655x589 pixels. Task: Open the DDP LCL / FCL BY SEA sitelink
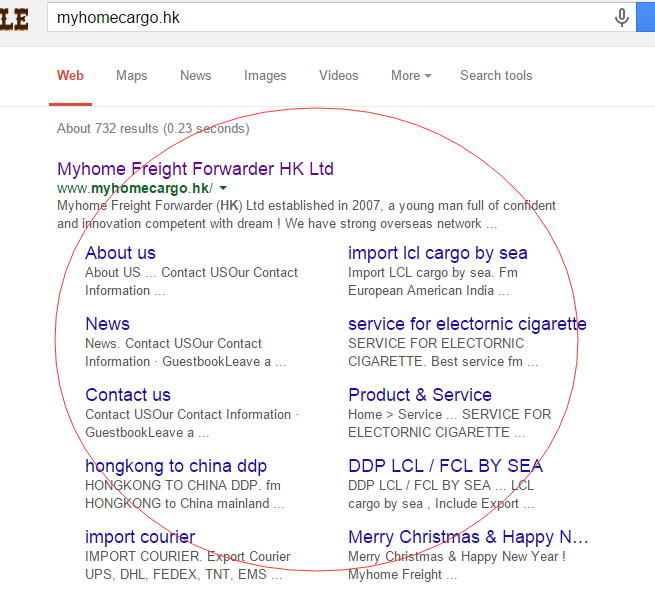pos(445,466)
